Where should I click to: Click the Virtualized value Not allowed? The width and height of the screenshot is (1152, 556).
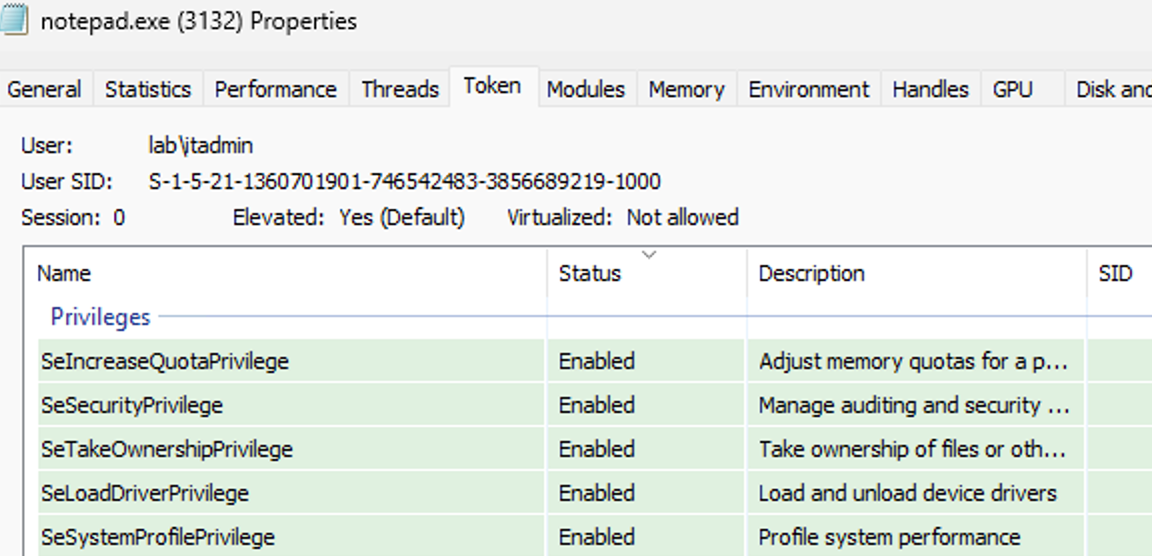[683, 217]
